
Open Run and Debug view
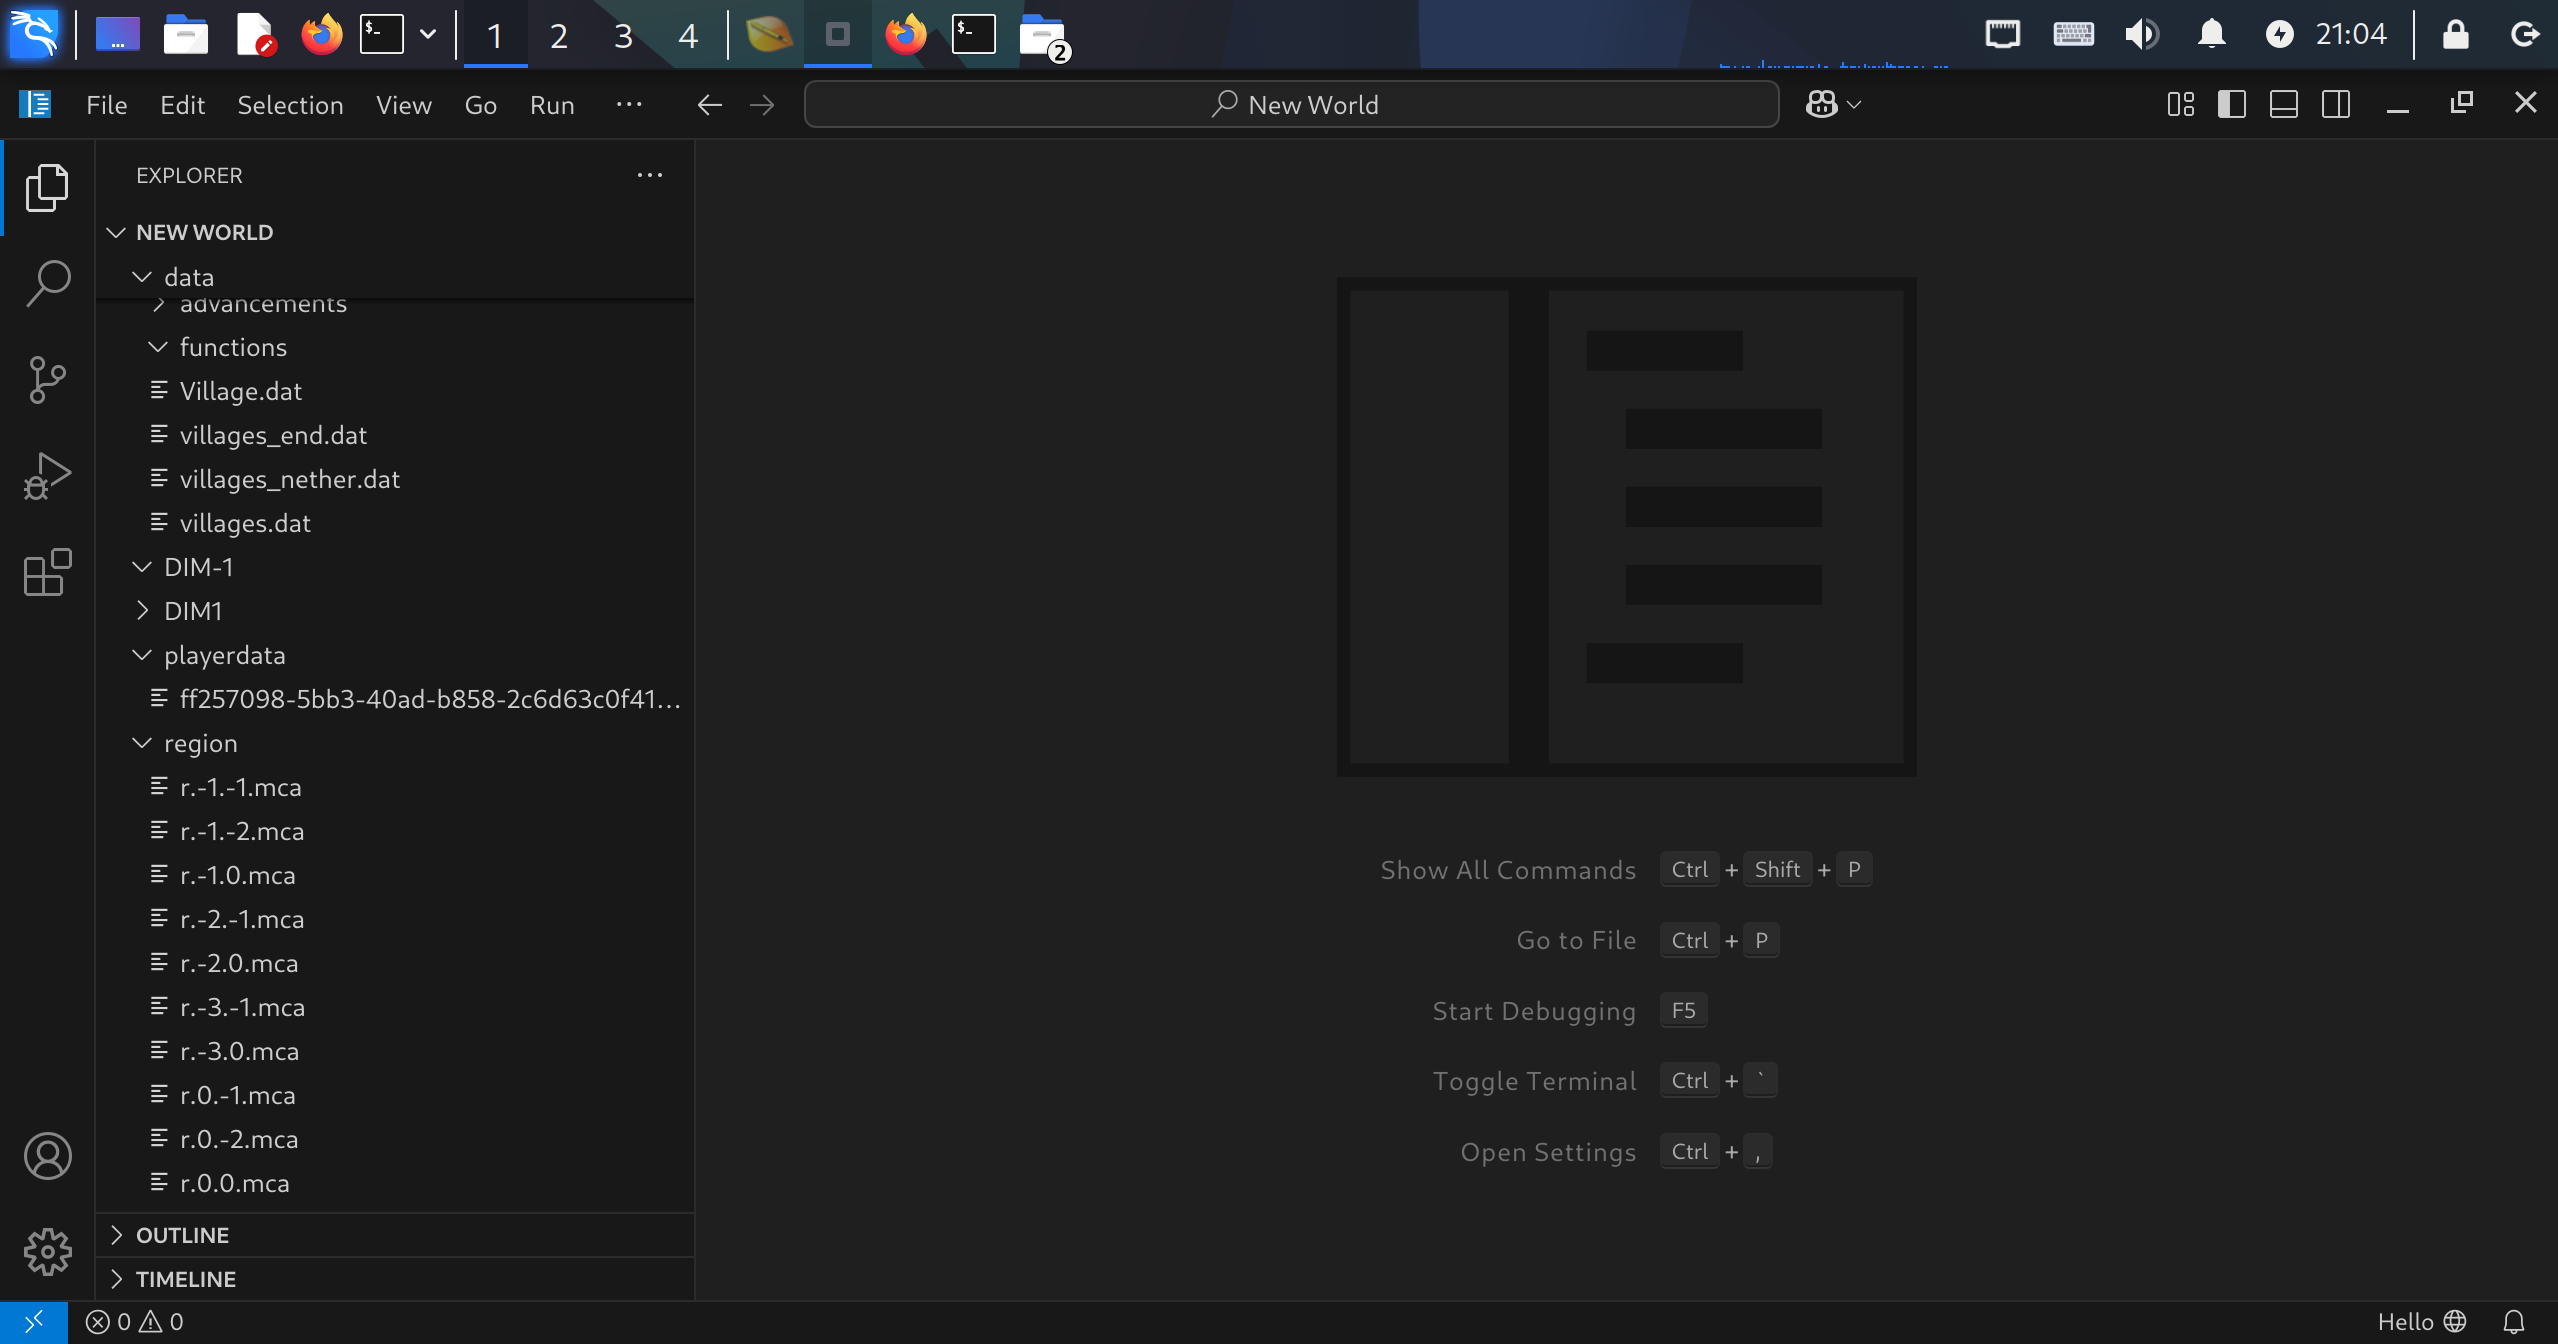47,476
